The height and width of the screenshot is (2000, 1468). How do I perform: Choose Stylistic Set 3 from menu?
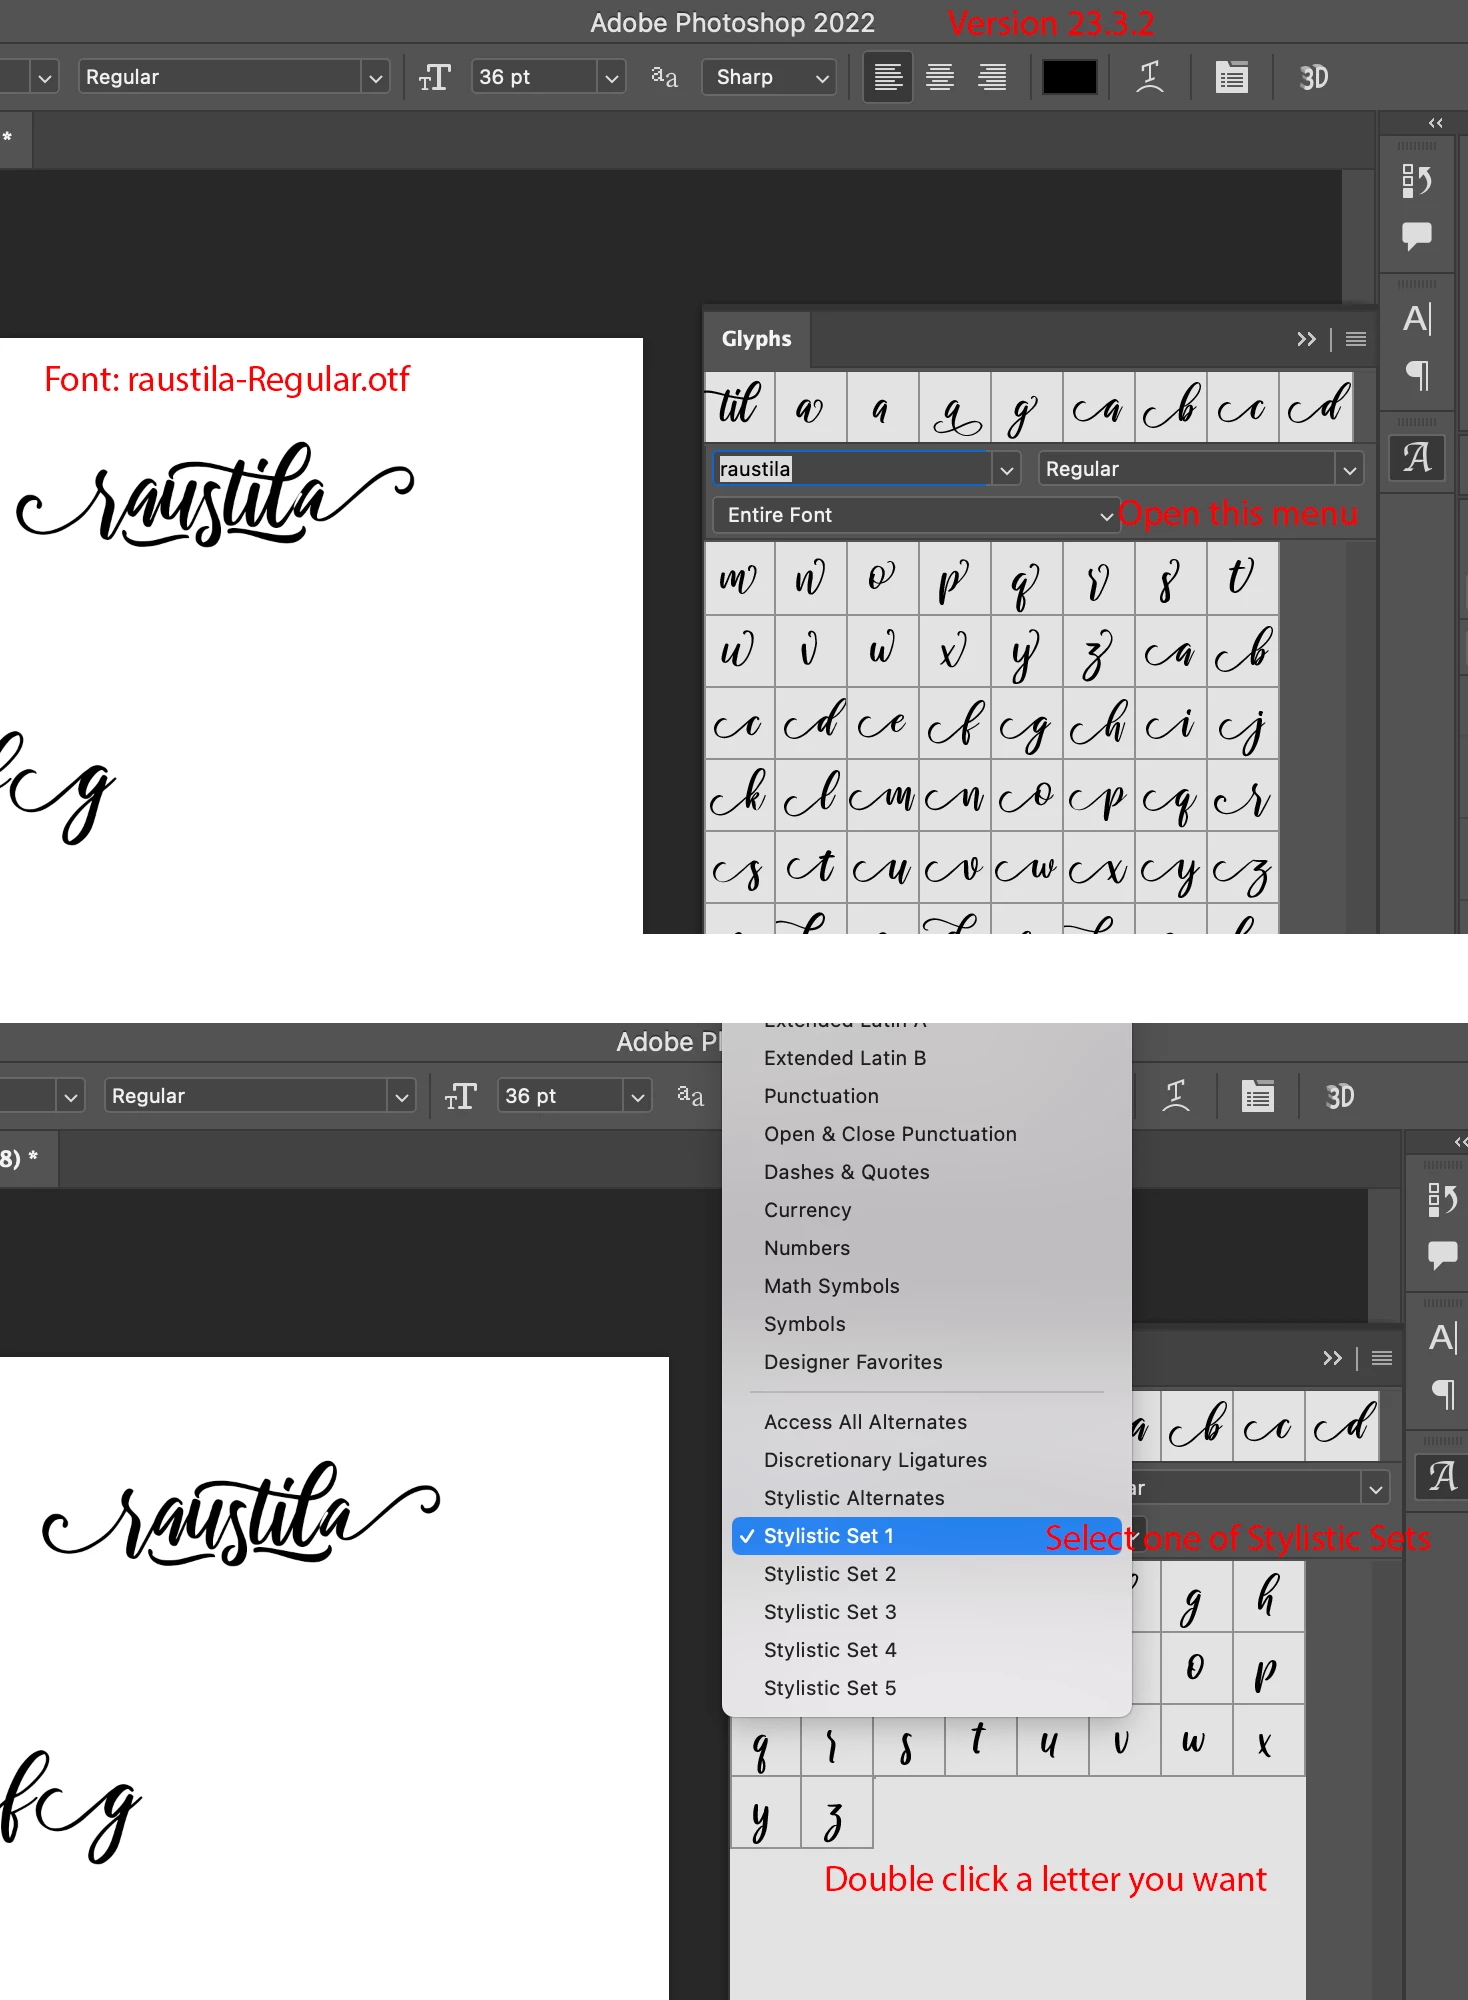927,1612
